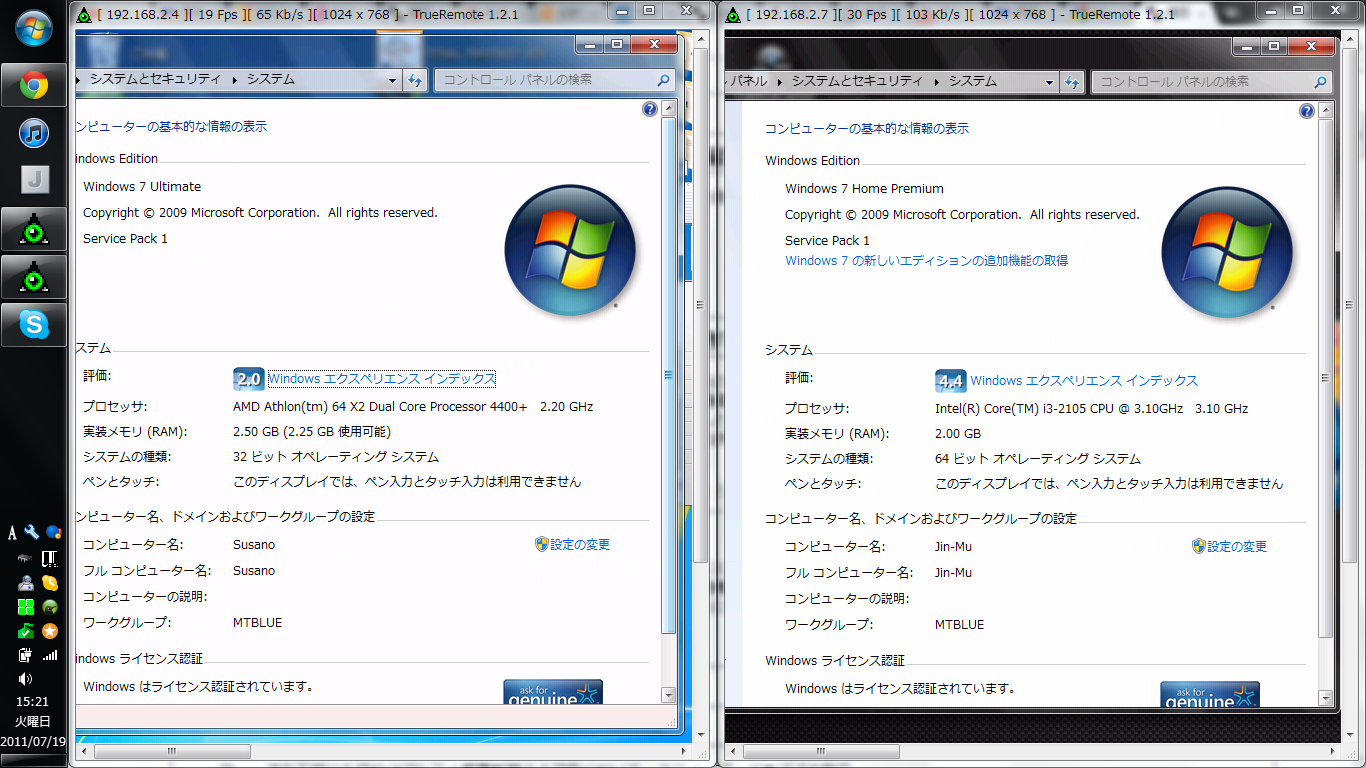This screenshot has height=768, width=1366.
Task: Open address history dropdown in 192.168.2.7 window
Action: (1049, 82)
